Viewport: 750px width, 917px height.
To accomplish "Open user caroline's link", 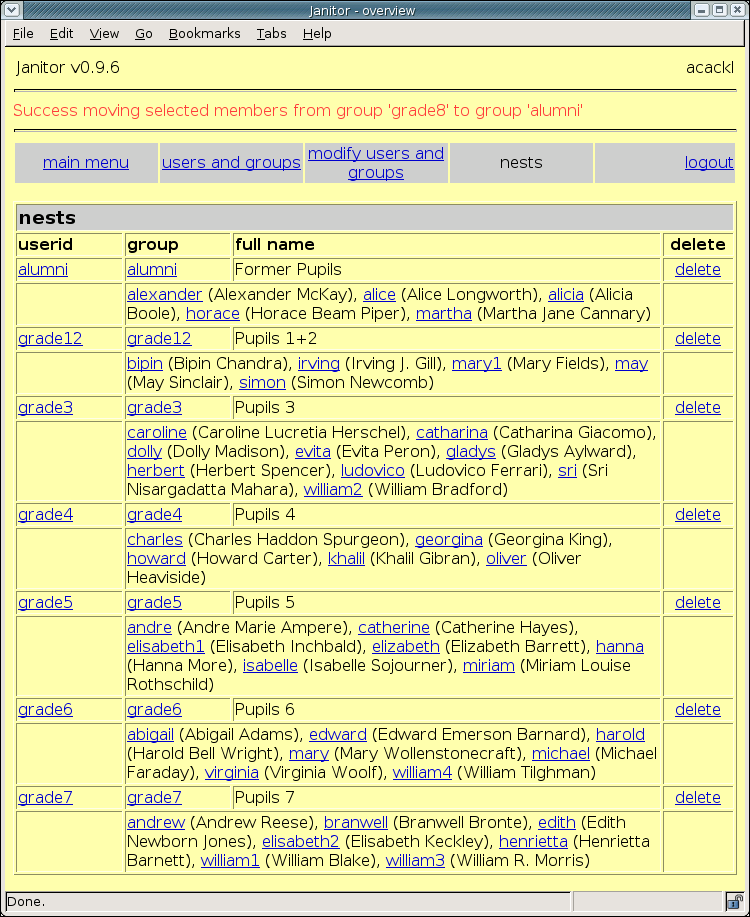I will pyautogui.click(x=157, y=433).
